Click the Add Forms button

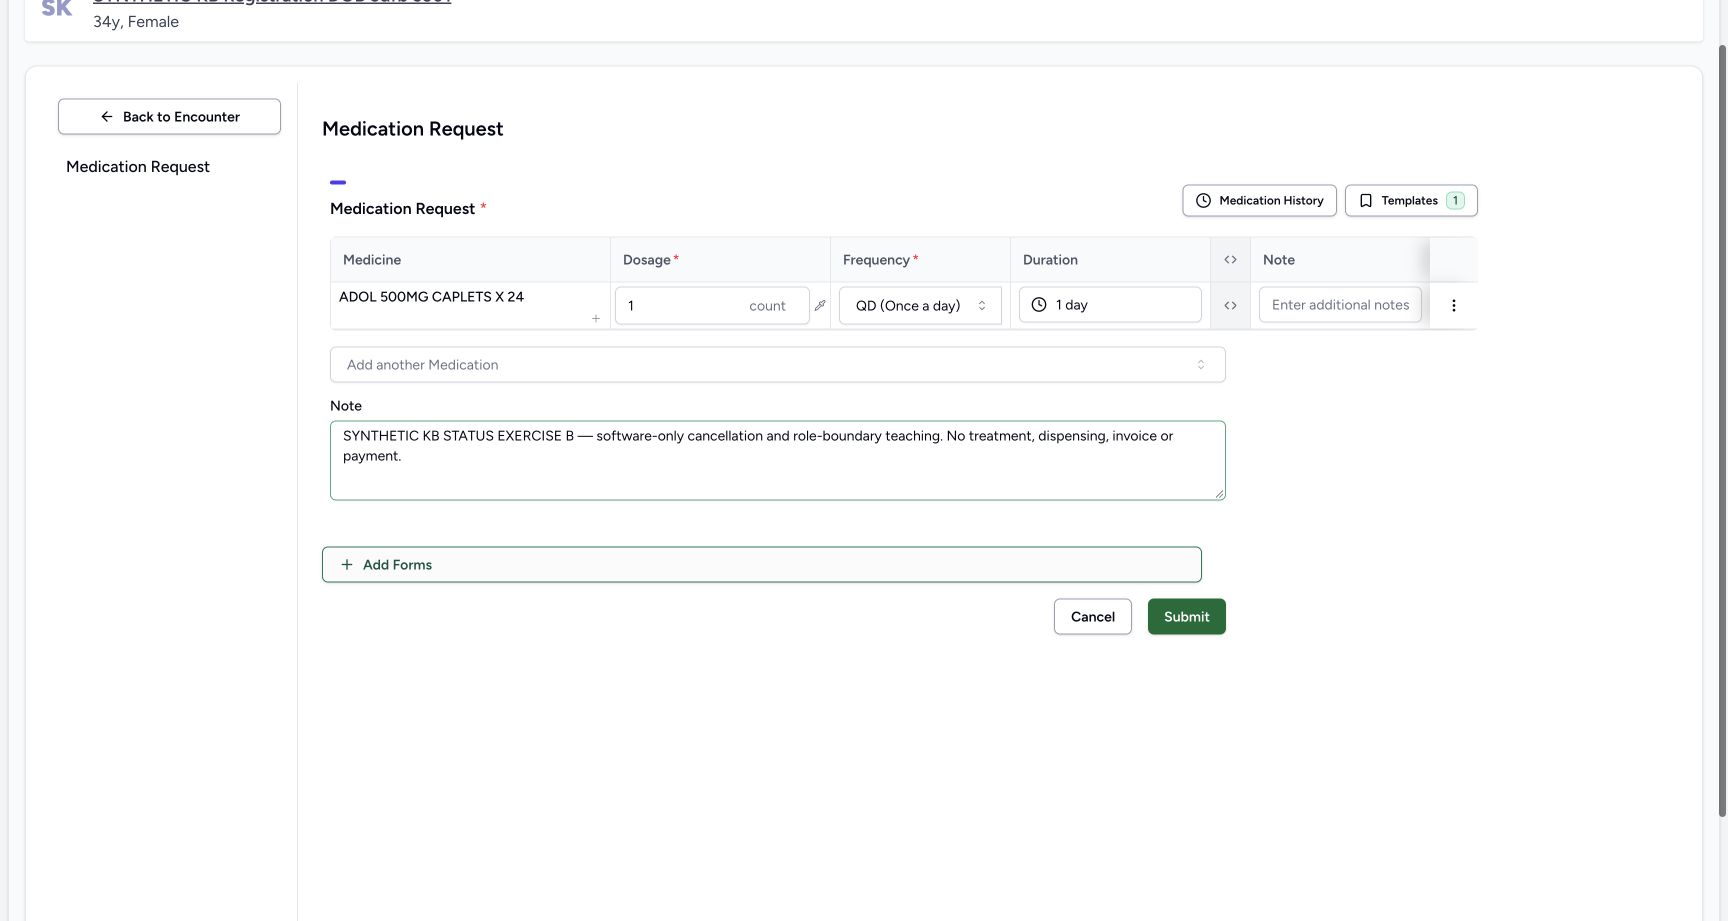pos(761,565)
